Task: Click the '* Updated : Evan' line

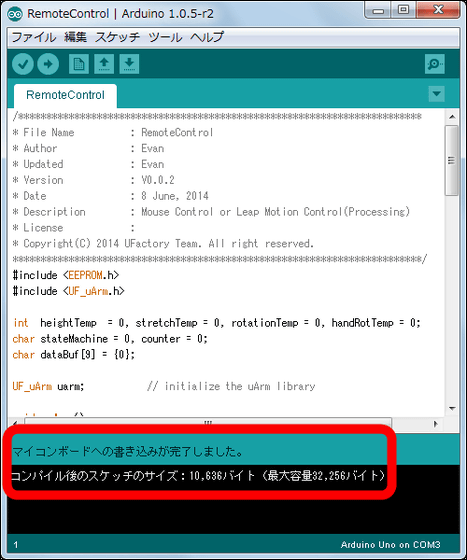Action: [x=88, y=164]
